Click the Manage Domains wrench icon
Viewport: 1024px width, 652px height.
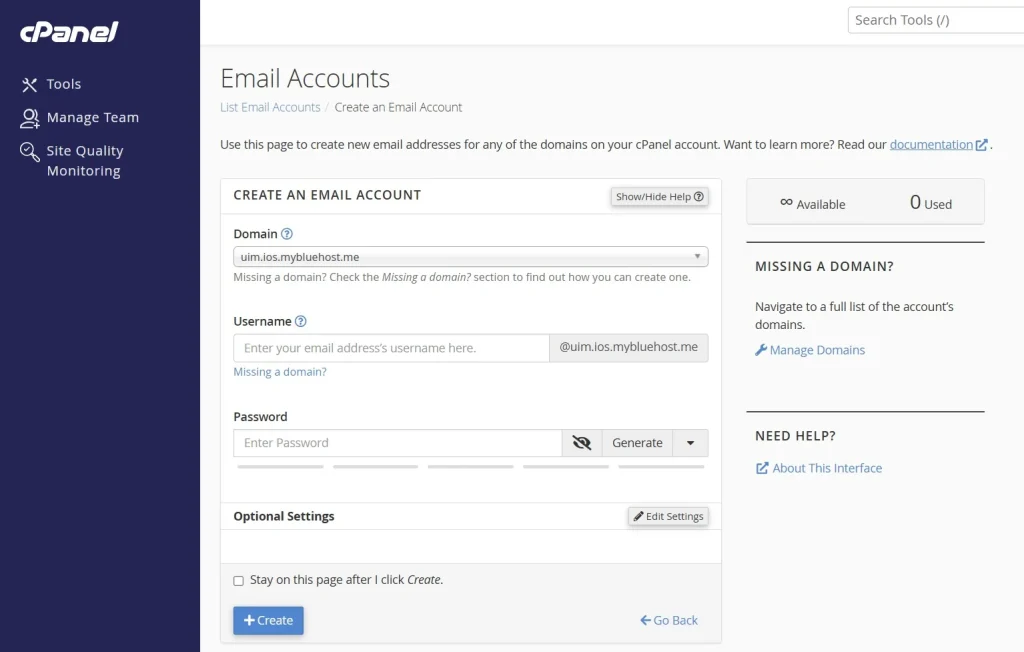coord(761,350)
